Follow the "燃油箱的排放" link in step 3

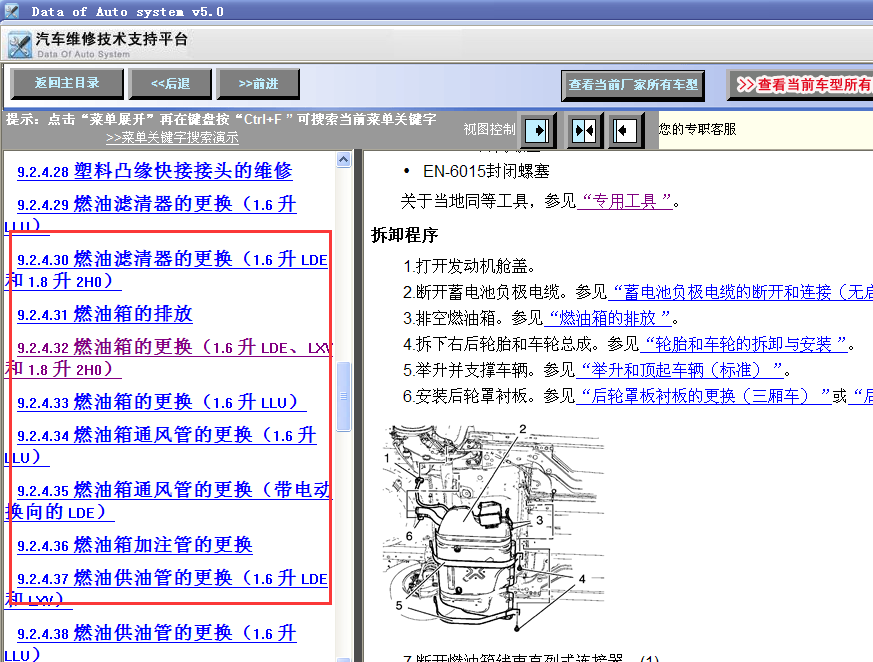(x=607, y=318)
